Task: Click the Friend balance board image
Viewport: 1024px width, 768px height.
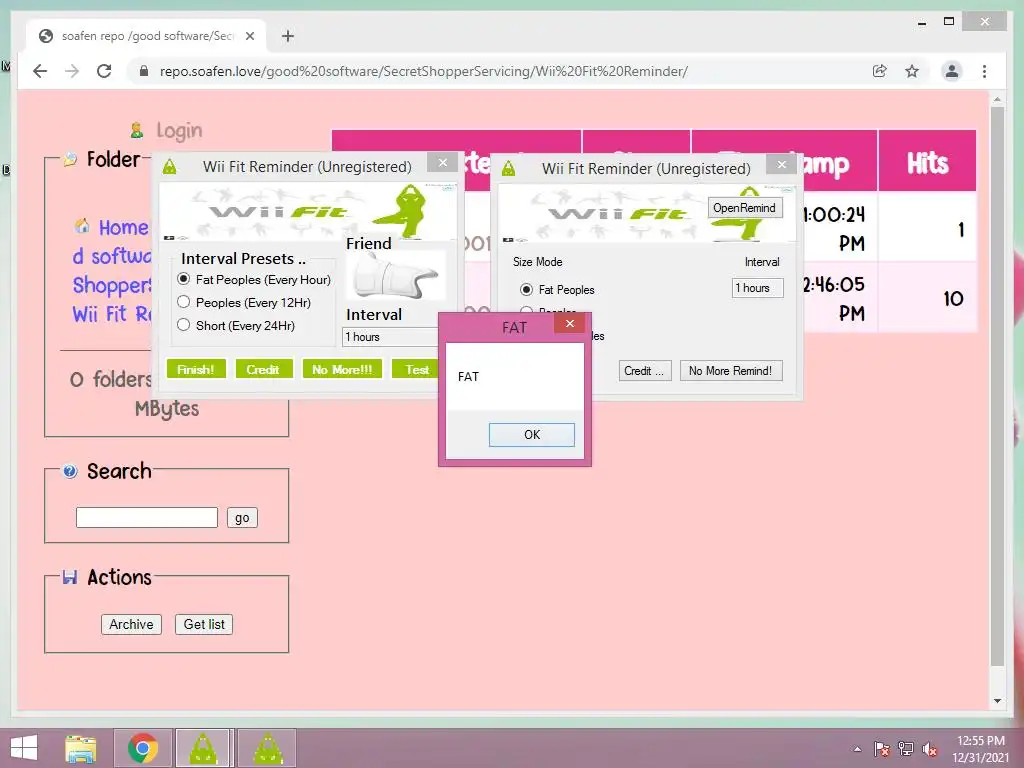Action: click(x=395, y=277)
